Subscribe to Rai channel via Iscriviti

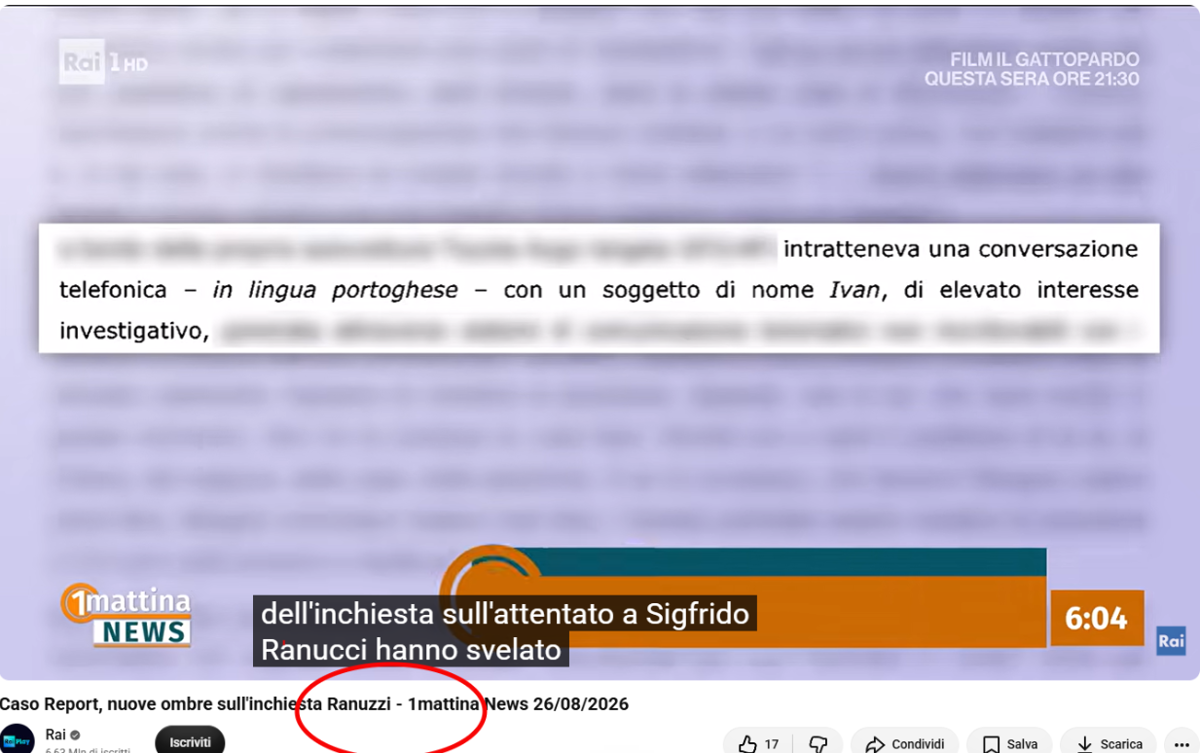[190, 741]
